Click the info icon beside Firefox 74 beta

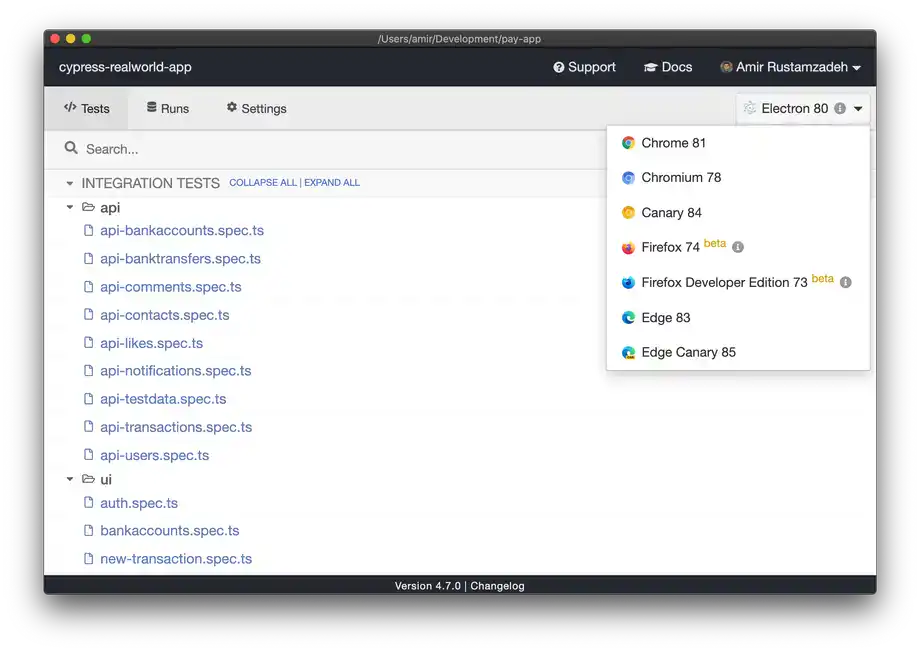738,247
